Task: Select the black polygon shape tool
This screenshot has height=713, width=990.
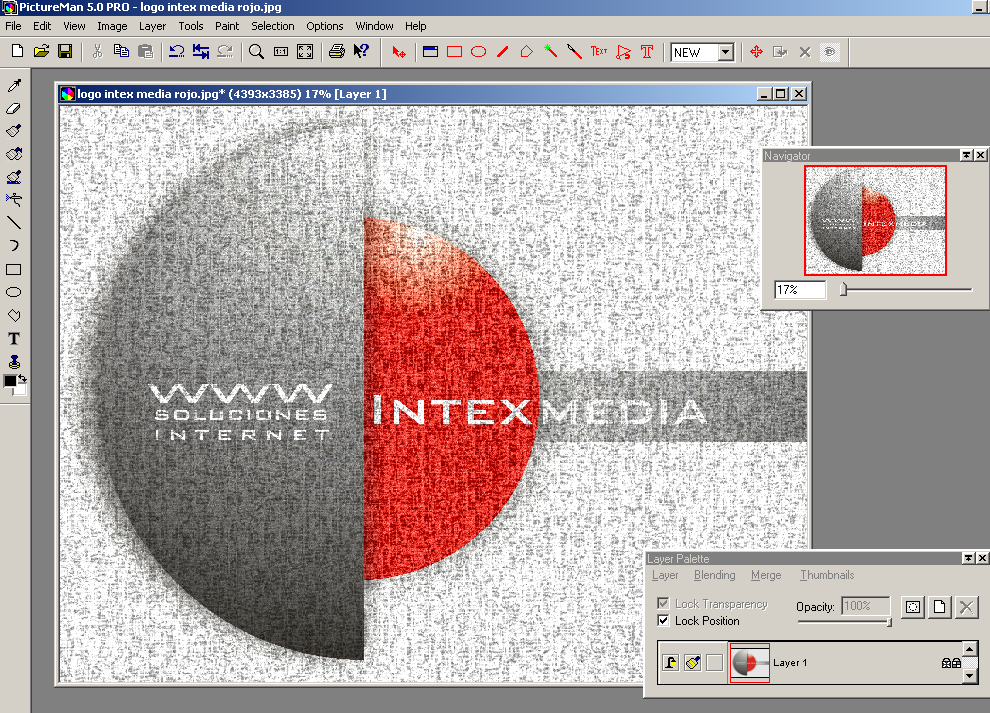Action: pyautogui.click(x=14, y=315)
